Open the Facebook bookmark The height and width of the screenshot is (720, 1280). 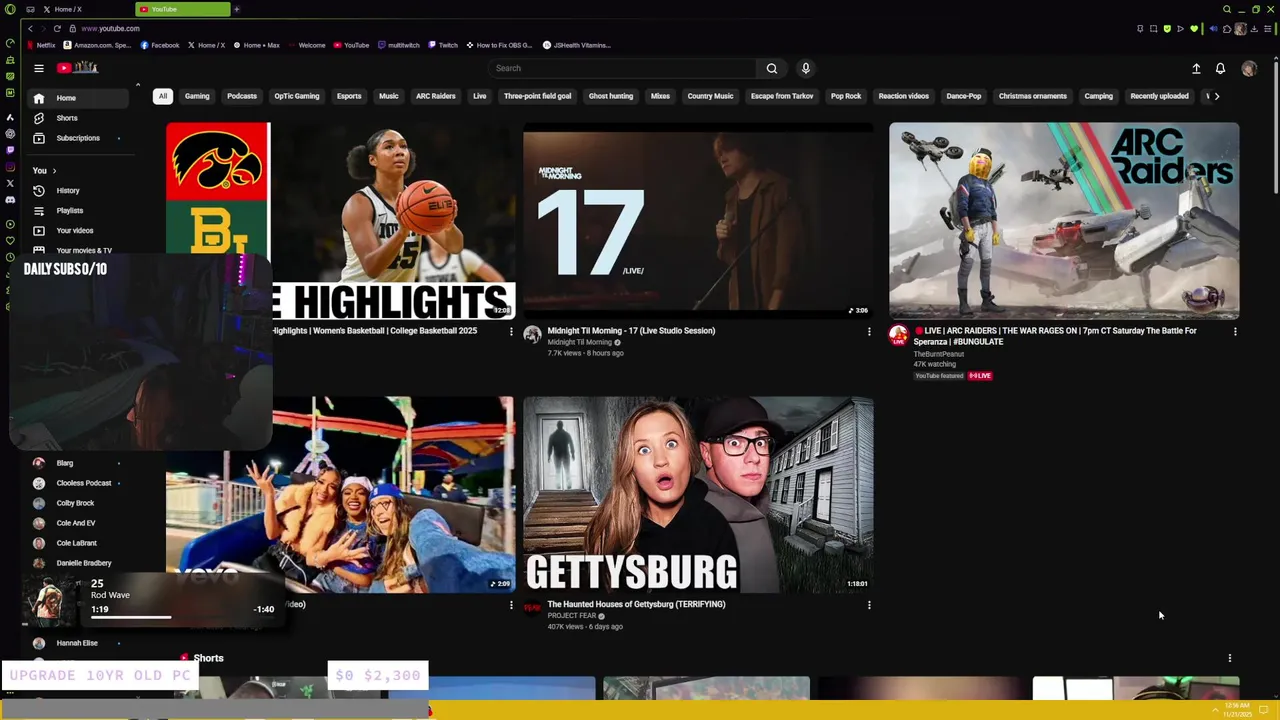point(160,45)
